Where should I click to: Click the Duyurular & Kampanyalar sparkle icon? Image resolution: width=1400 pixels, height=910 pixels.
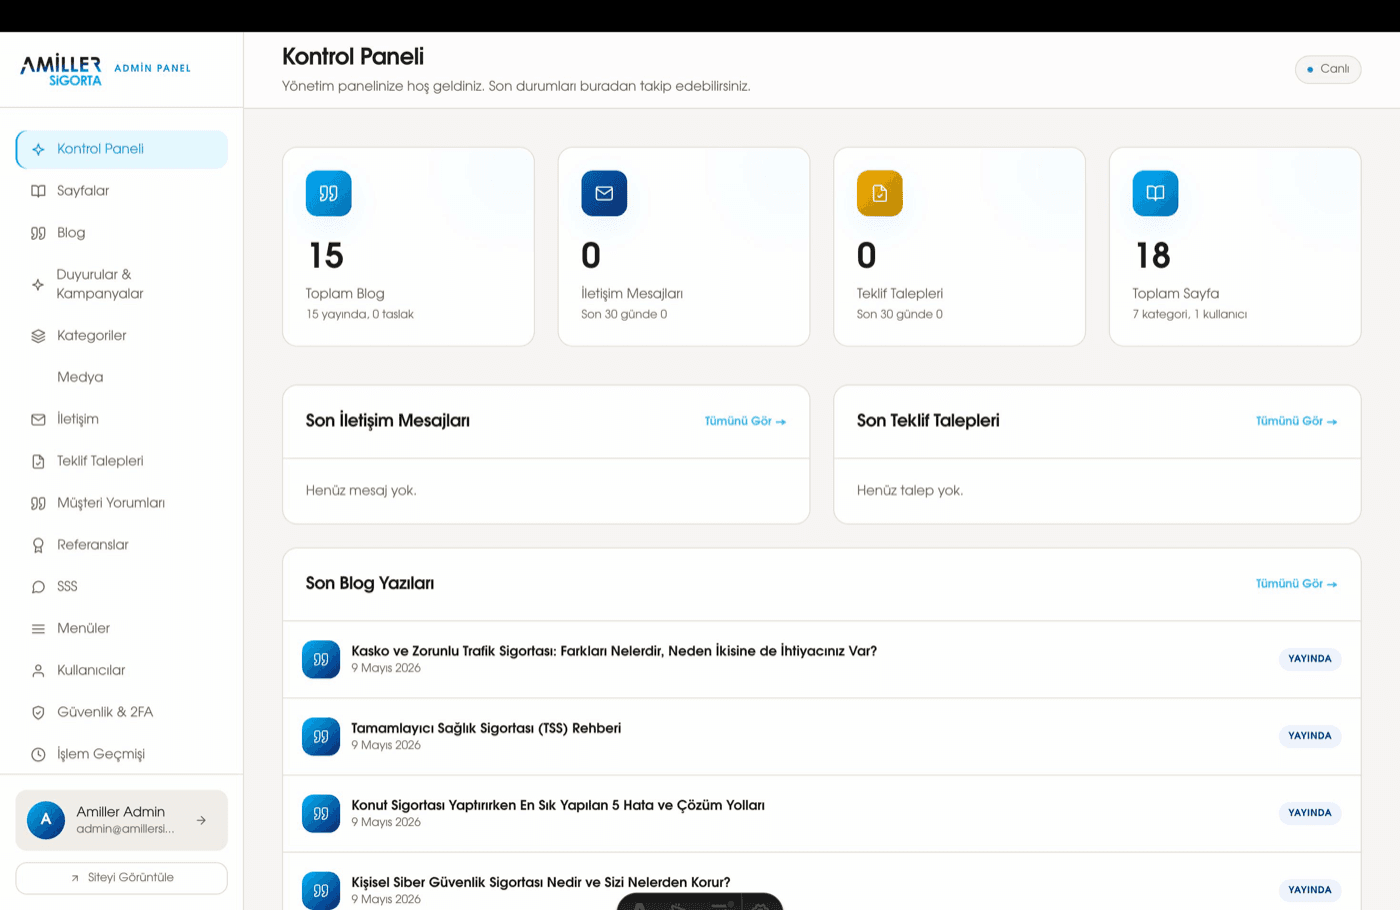pyautogui.click(x=38, y=284)
